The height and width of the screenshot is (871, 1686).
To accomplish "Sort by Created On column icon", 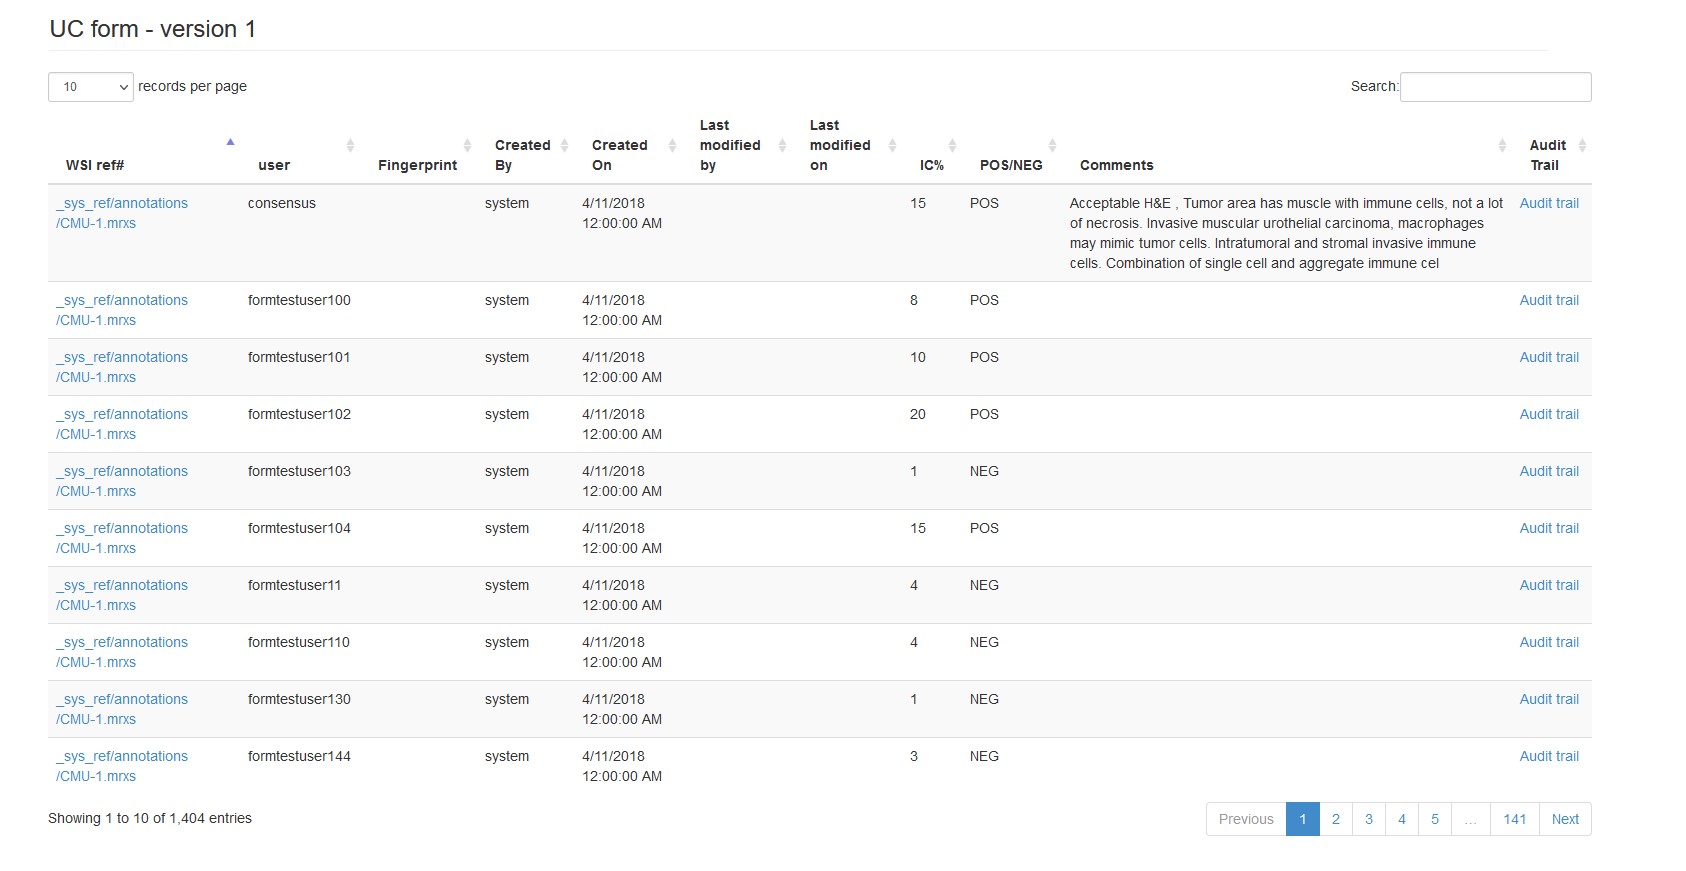I will pyautogui.click(x=672, y=146).
